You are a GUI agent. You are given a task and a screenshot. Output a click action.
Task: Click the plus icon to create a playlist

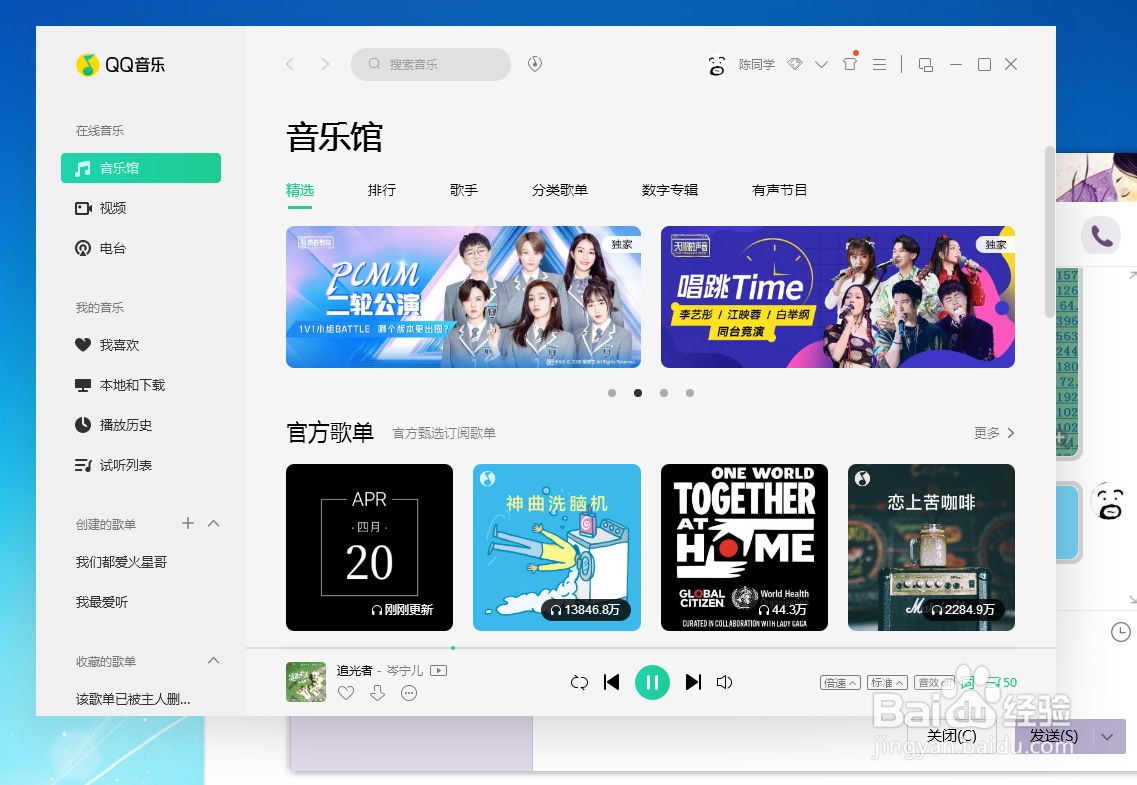(x=188, y=523)
